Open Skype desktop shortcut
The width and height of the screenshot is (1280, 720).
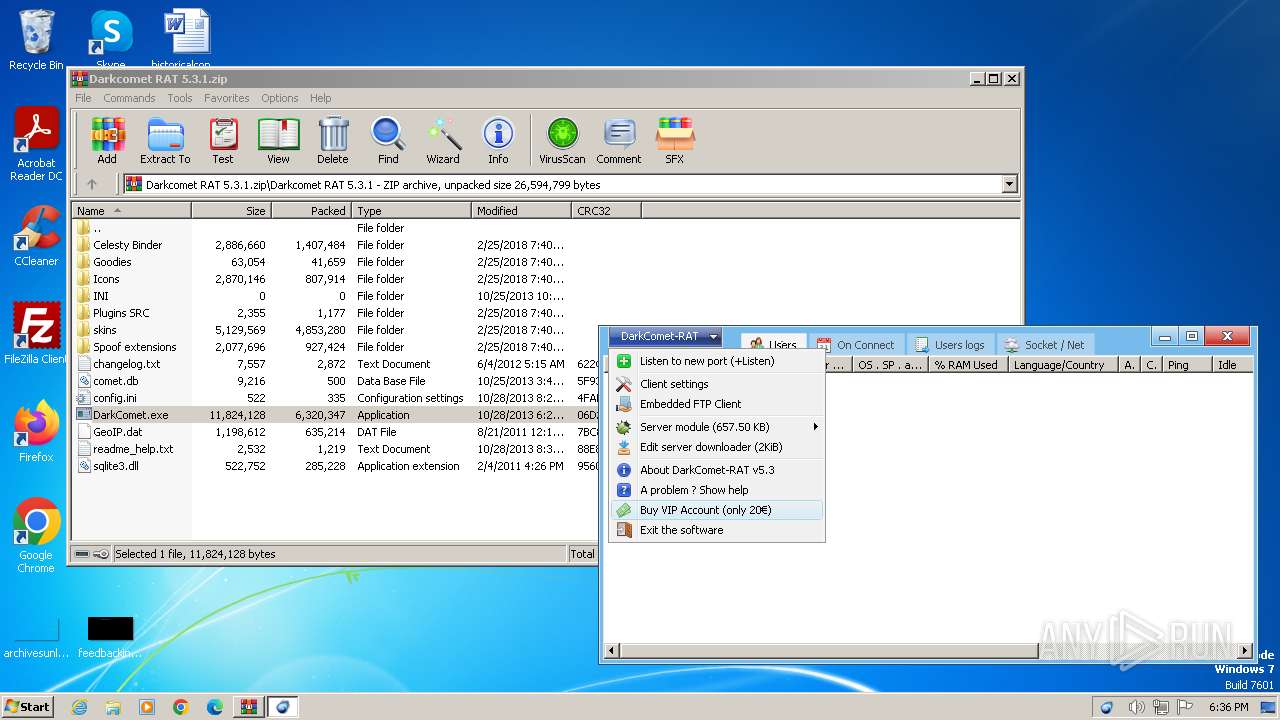pyautogui.click(x=110, y=40)
